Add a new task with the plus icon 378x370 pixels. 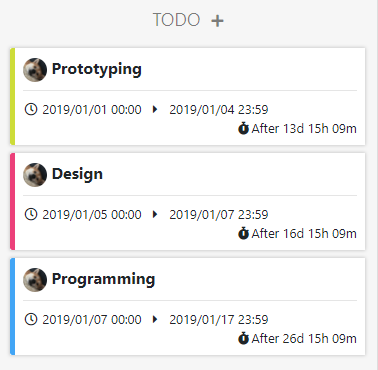tap(217, 21)
